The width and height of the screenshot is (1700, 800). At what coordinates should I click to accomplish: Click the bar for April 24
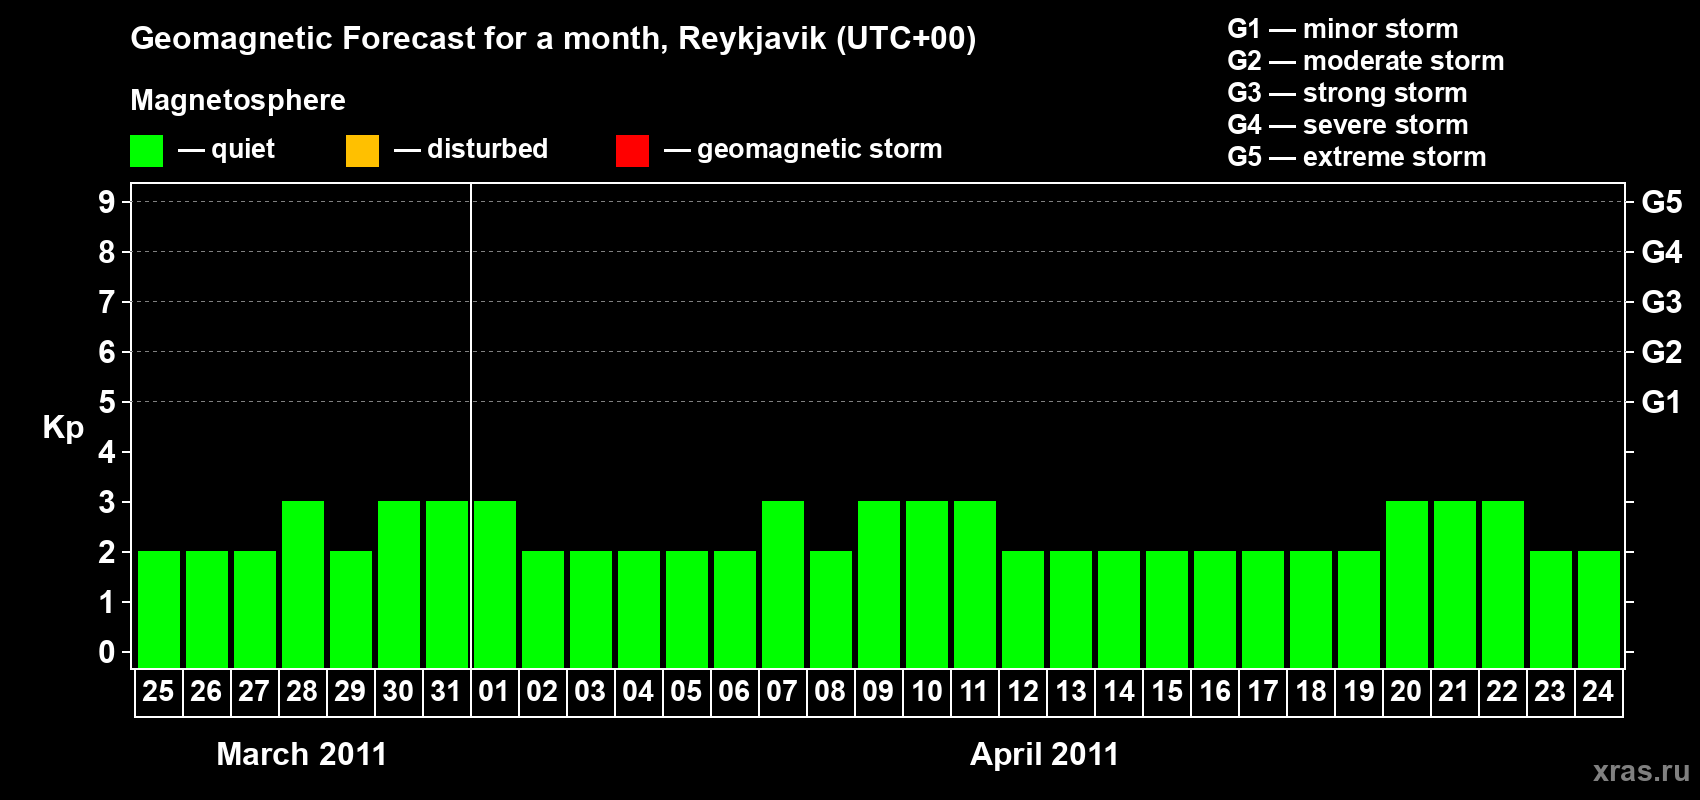[x=1599, y=609]
